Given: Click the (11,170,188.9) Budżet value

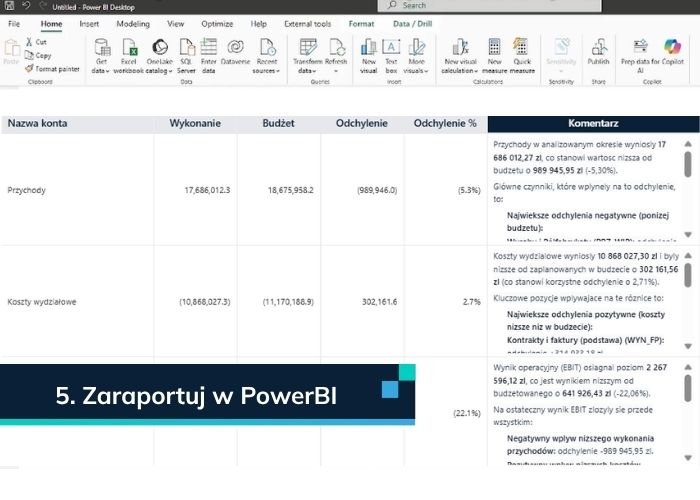Looking at the screenshot, I should [288, 302].
